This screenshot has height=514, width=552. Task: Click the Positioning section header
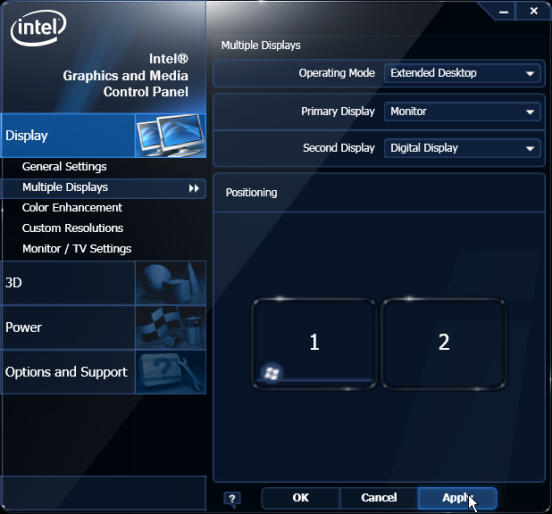251,193
